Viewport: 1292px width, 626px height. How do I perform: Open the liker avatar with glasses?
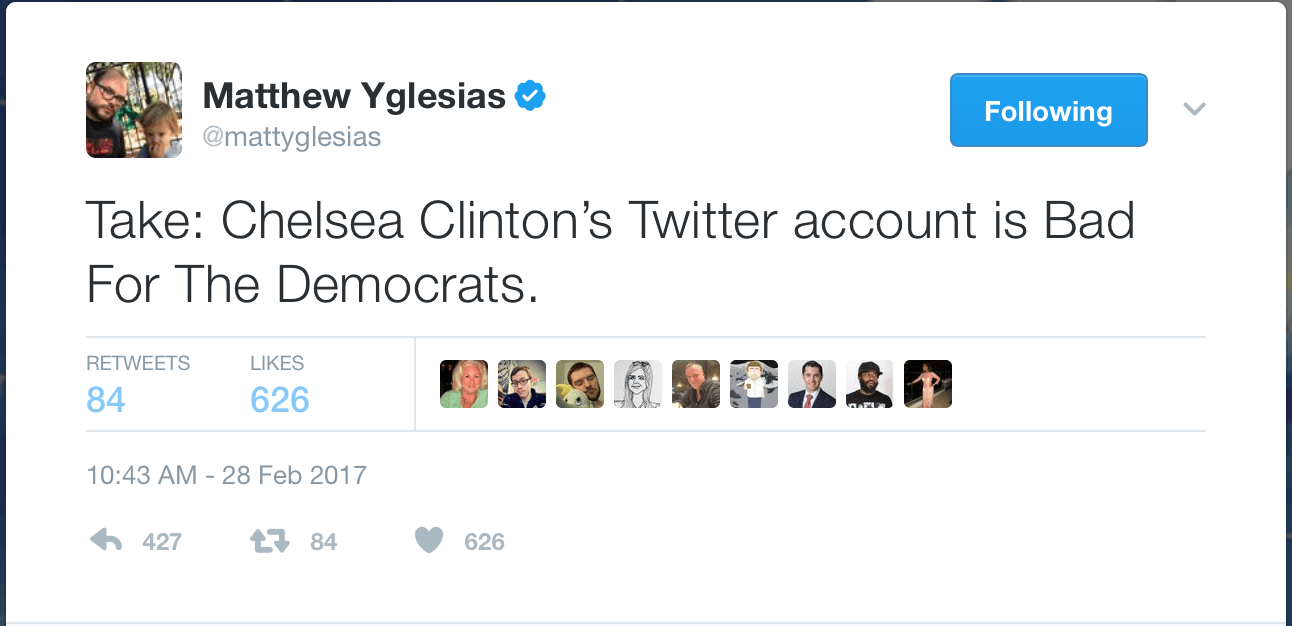click(x=522, y=384)
